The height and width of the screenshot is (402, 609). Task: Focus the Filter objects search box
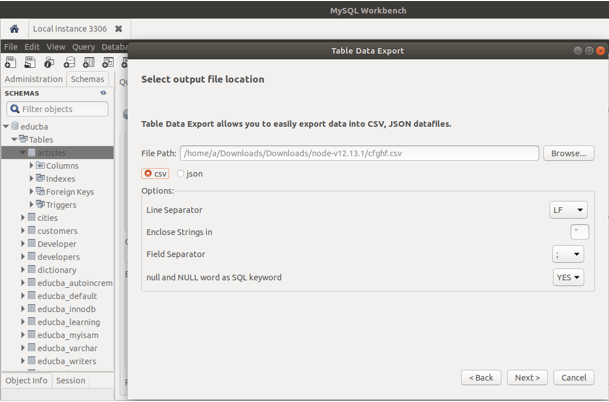click(57, 109)
